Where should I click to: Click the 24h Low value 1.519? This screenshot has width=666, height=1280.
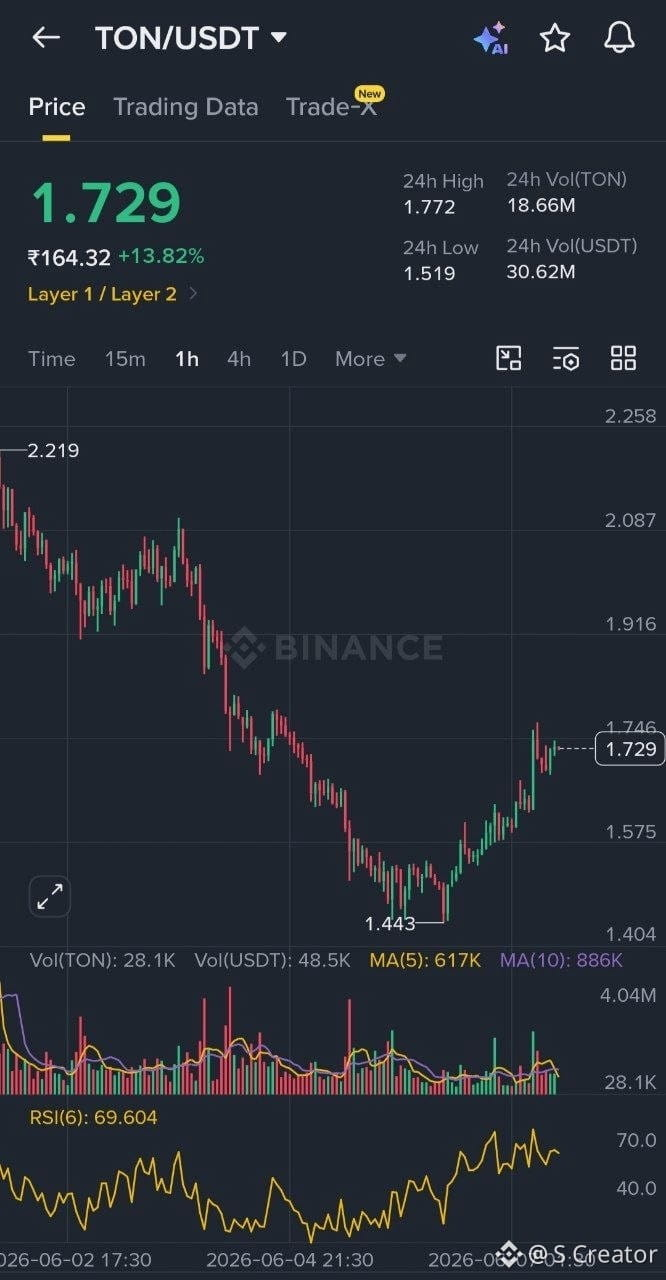coord(429,273)
